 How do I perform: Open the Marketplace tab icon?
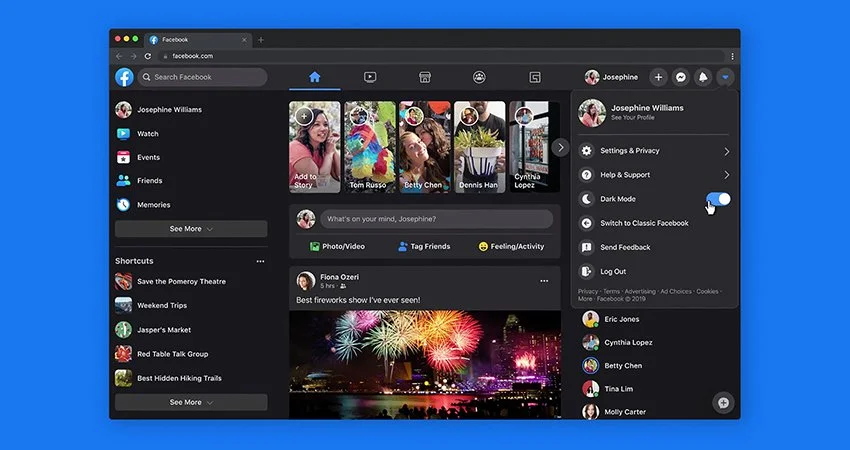(425, 77)
